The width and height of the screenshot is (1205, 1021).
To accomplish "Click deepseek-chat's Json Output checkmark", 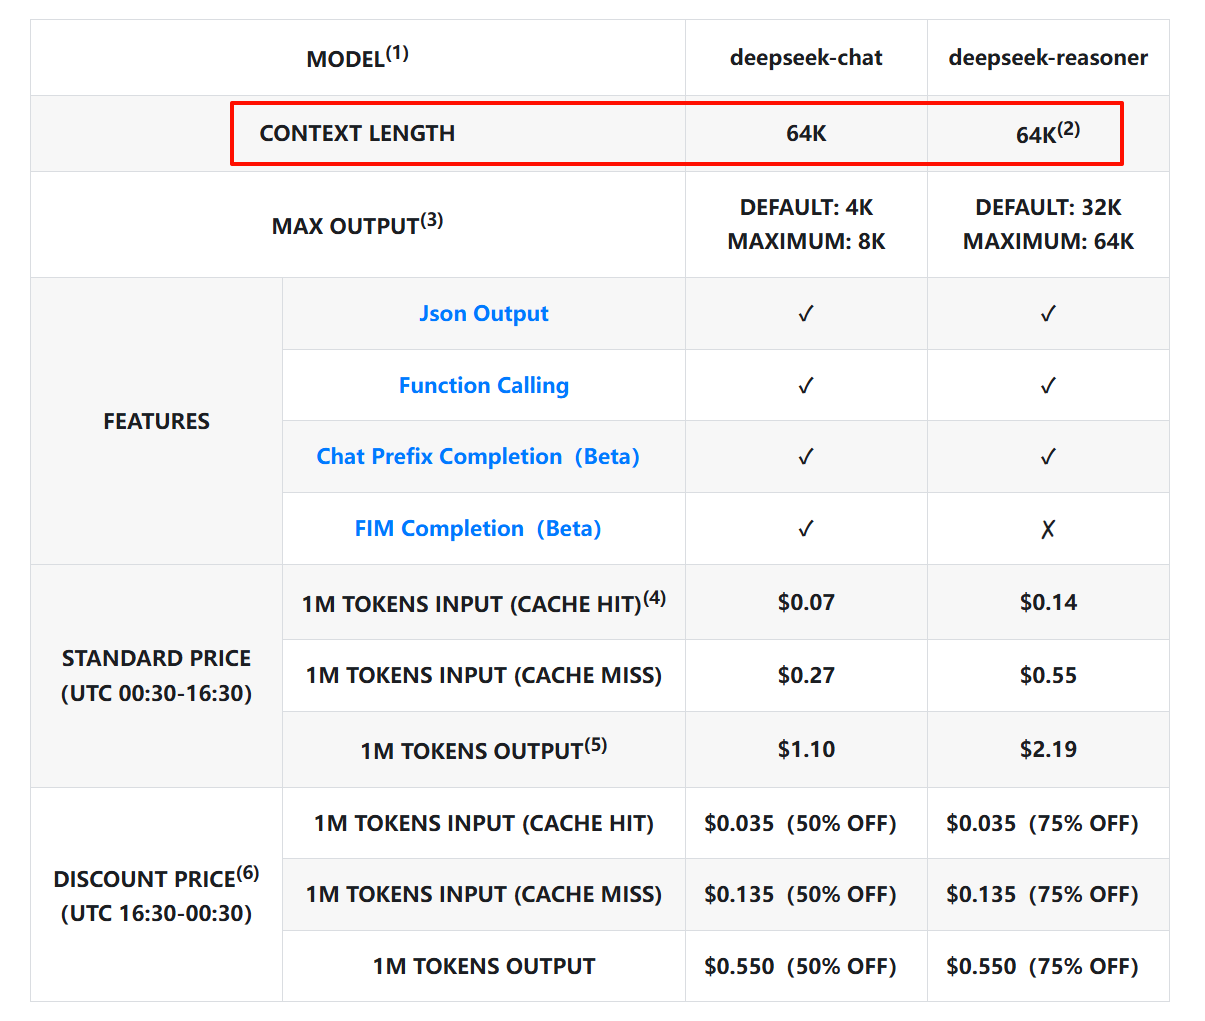I will pyautogui.click(x=806, y=314).
